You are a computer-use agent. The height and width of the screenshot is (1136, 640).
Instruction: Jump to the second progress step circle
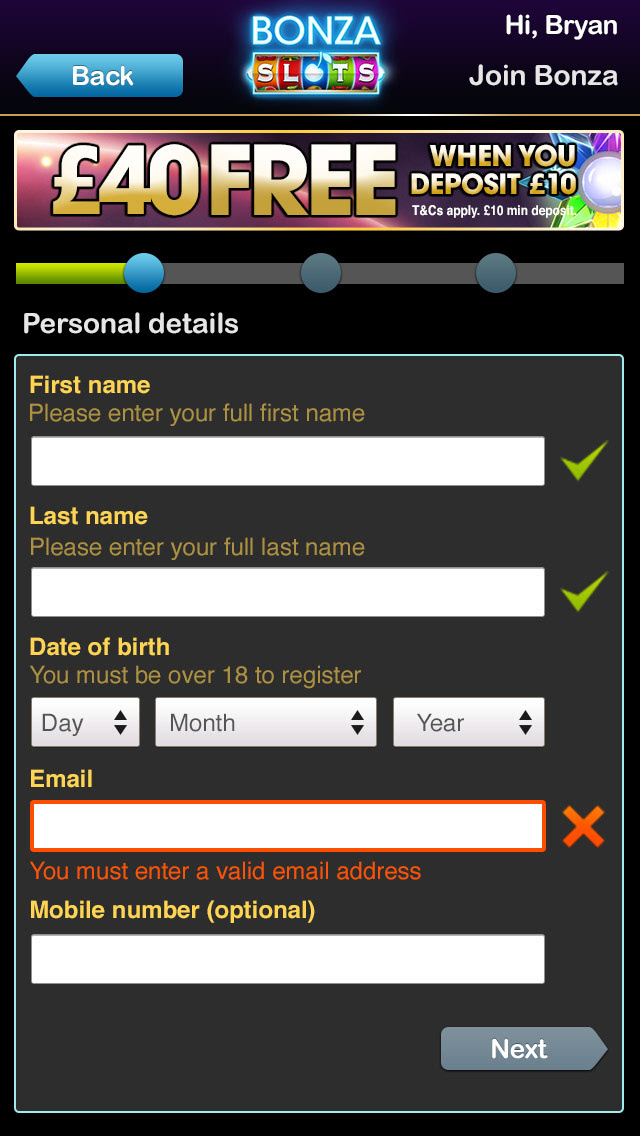[321, 273]
